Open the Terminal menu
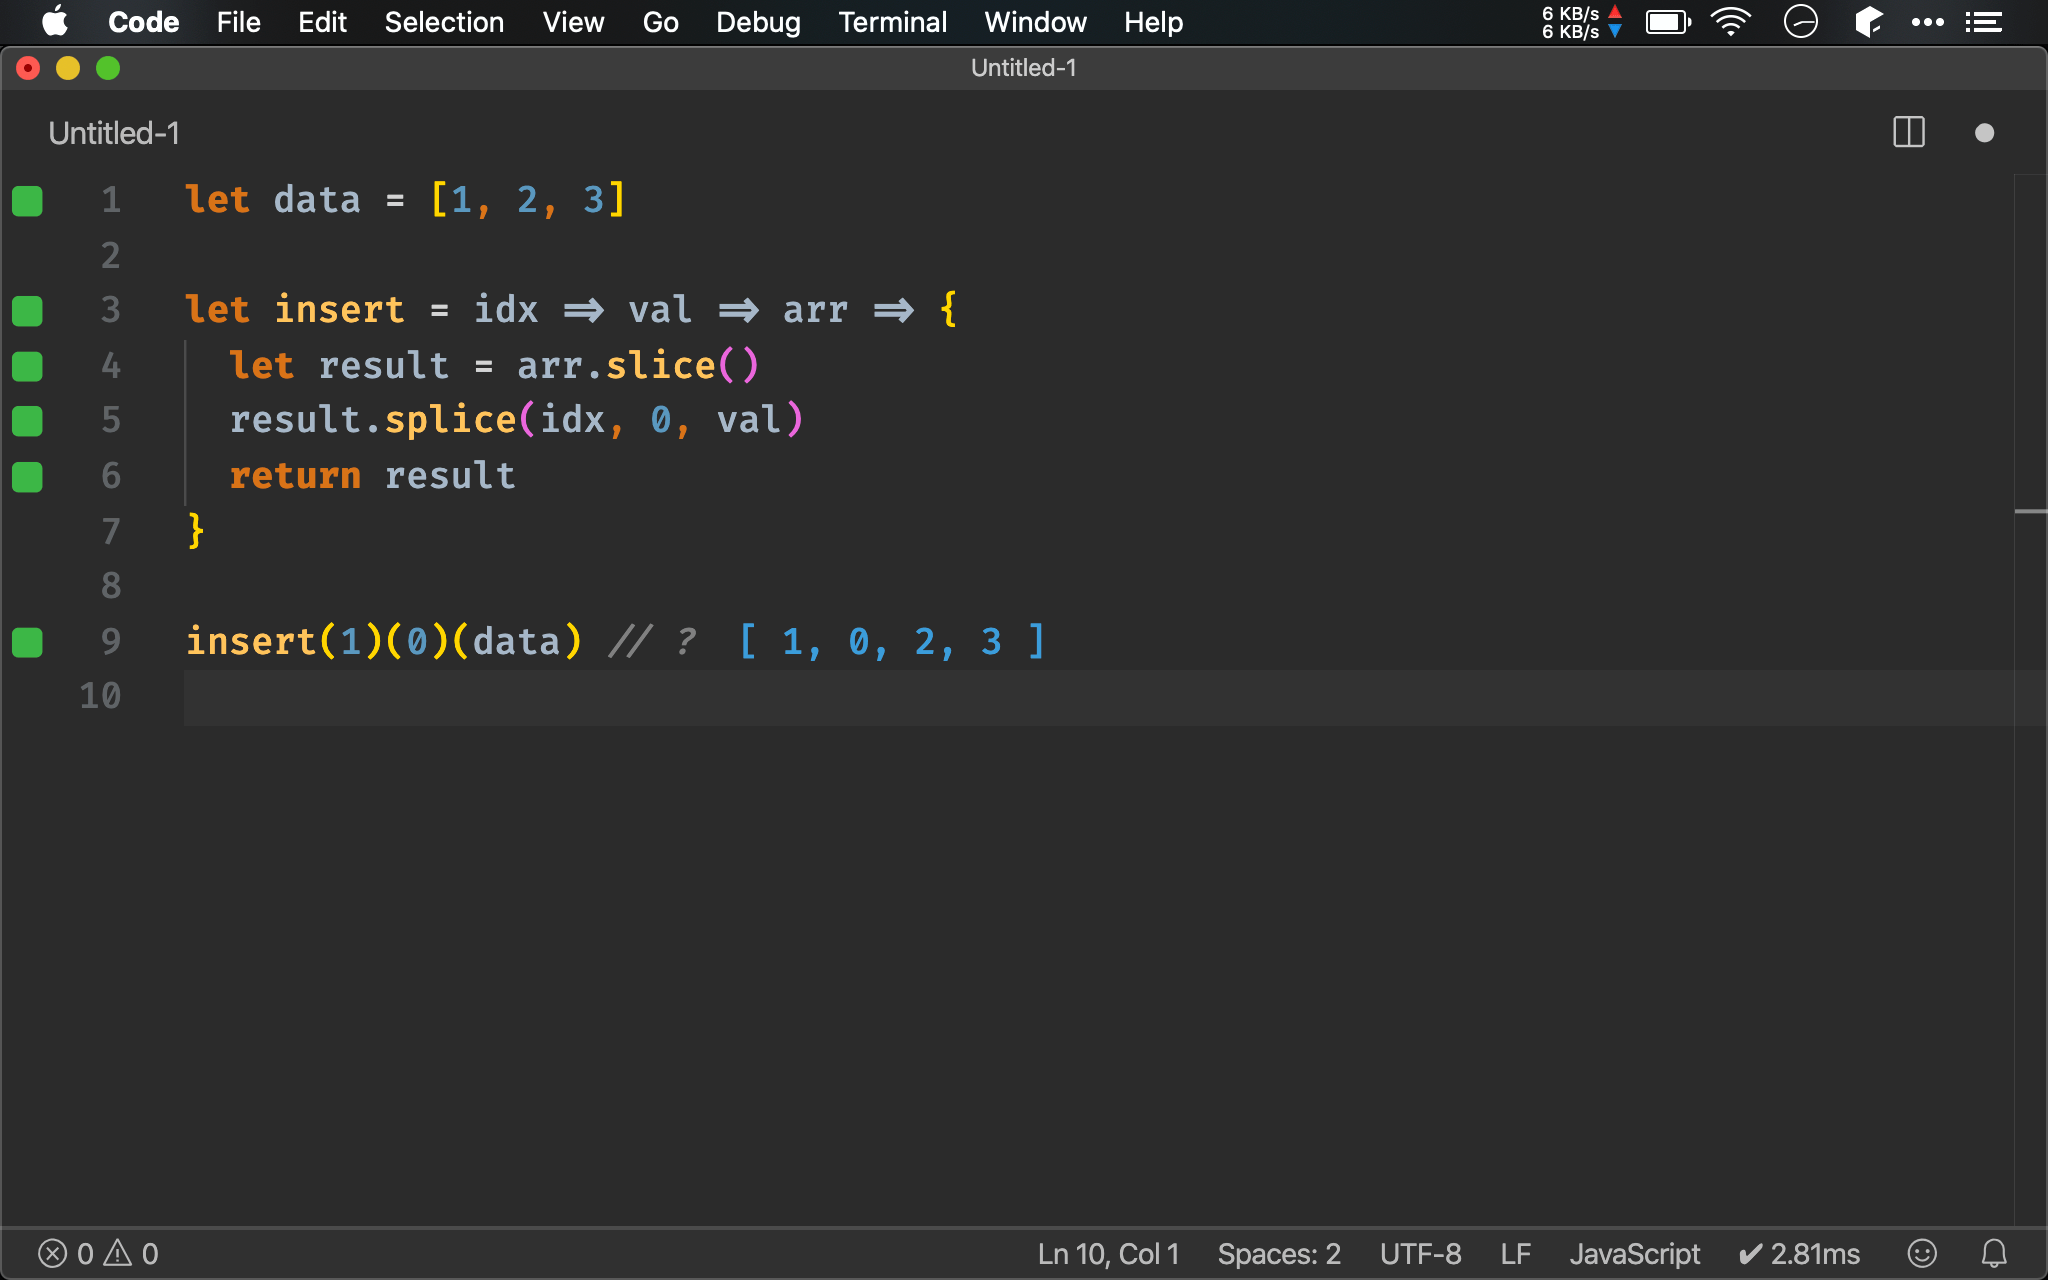 (892, 22)
